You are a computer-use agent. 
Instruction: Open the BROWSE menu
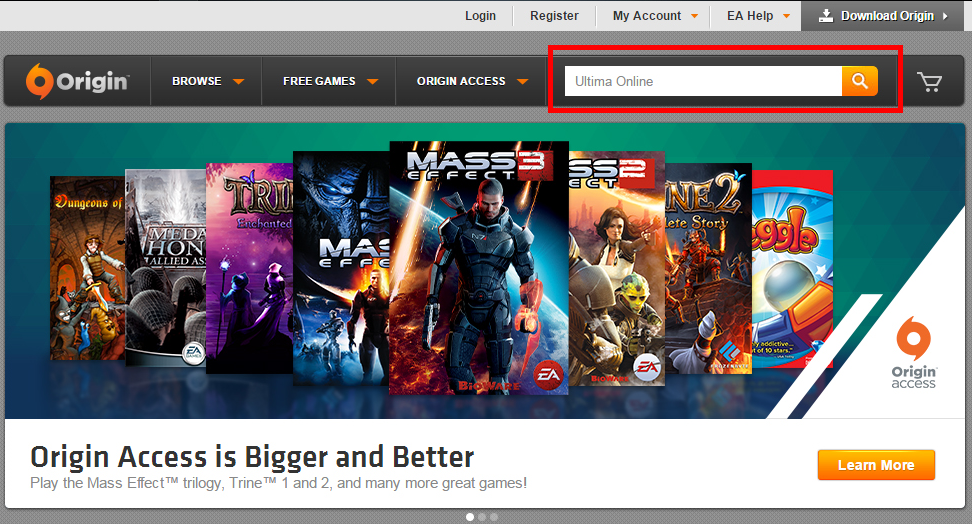(x=197, y=81)
